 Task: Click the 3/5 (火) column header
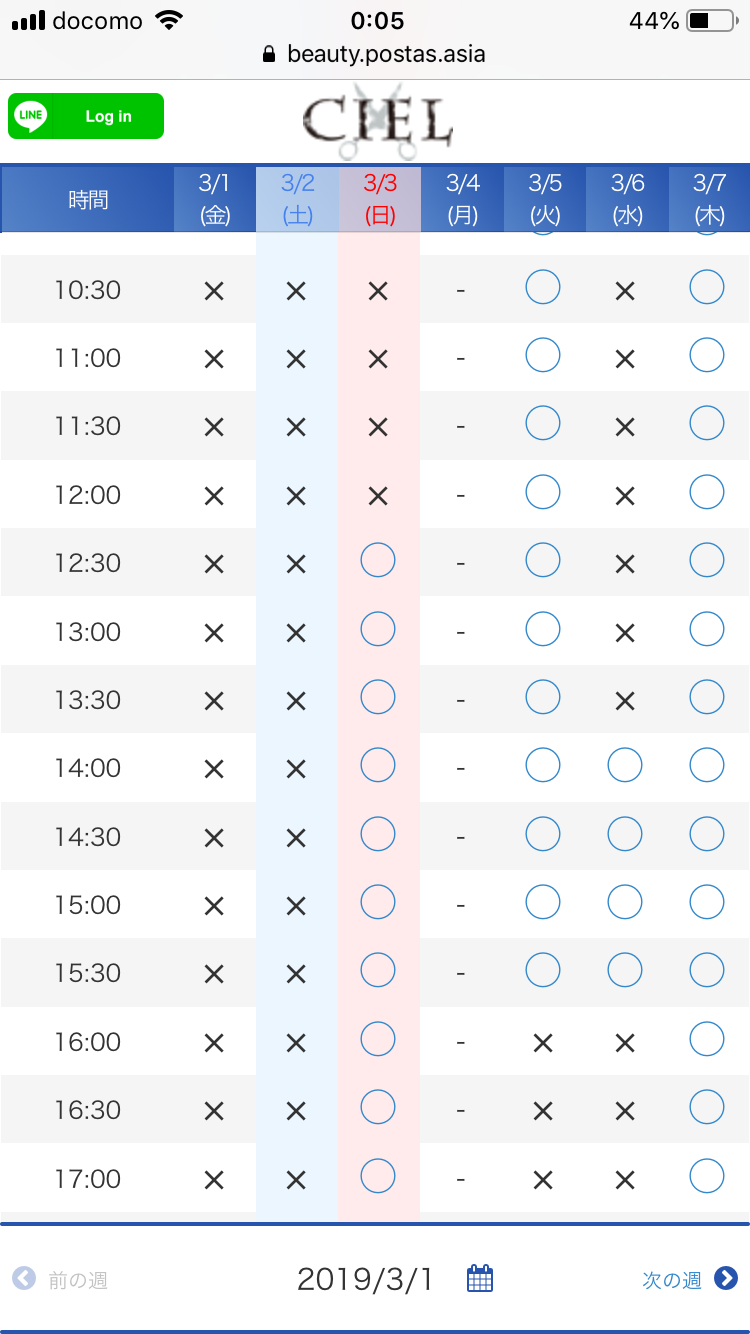[545, 199]
